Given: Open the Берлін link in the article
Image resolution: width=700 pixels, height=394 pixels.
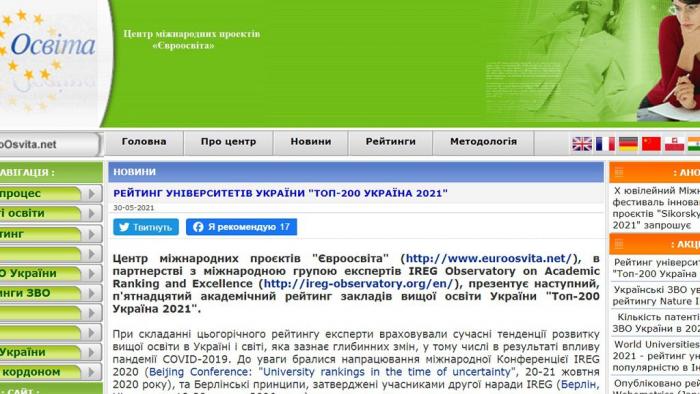Looking at the screenshot, I should 580,384.
